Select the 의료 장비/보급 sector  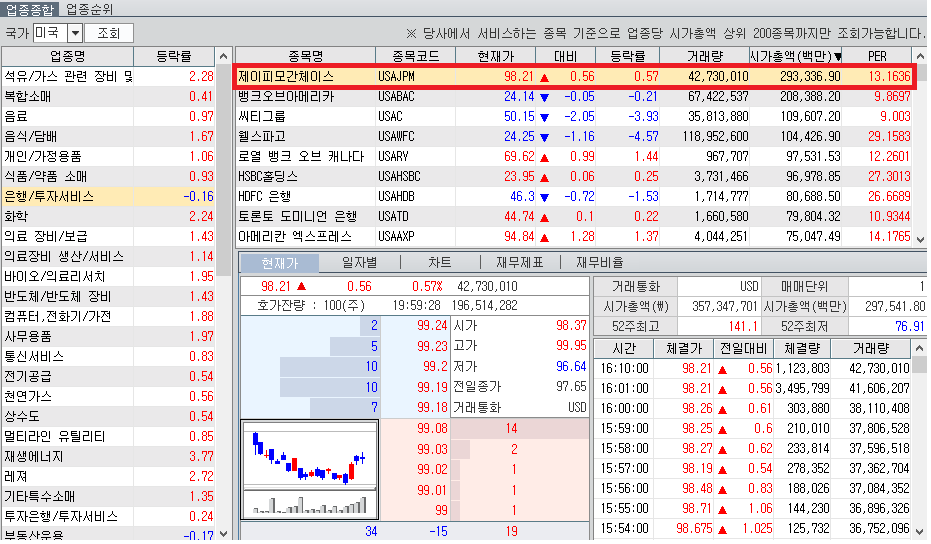tap(109, 236)
